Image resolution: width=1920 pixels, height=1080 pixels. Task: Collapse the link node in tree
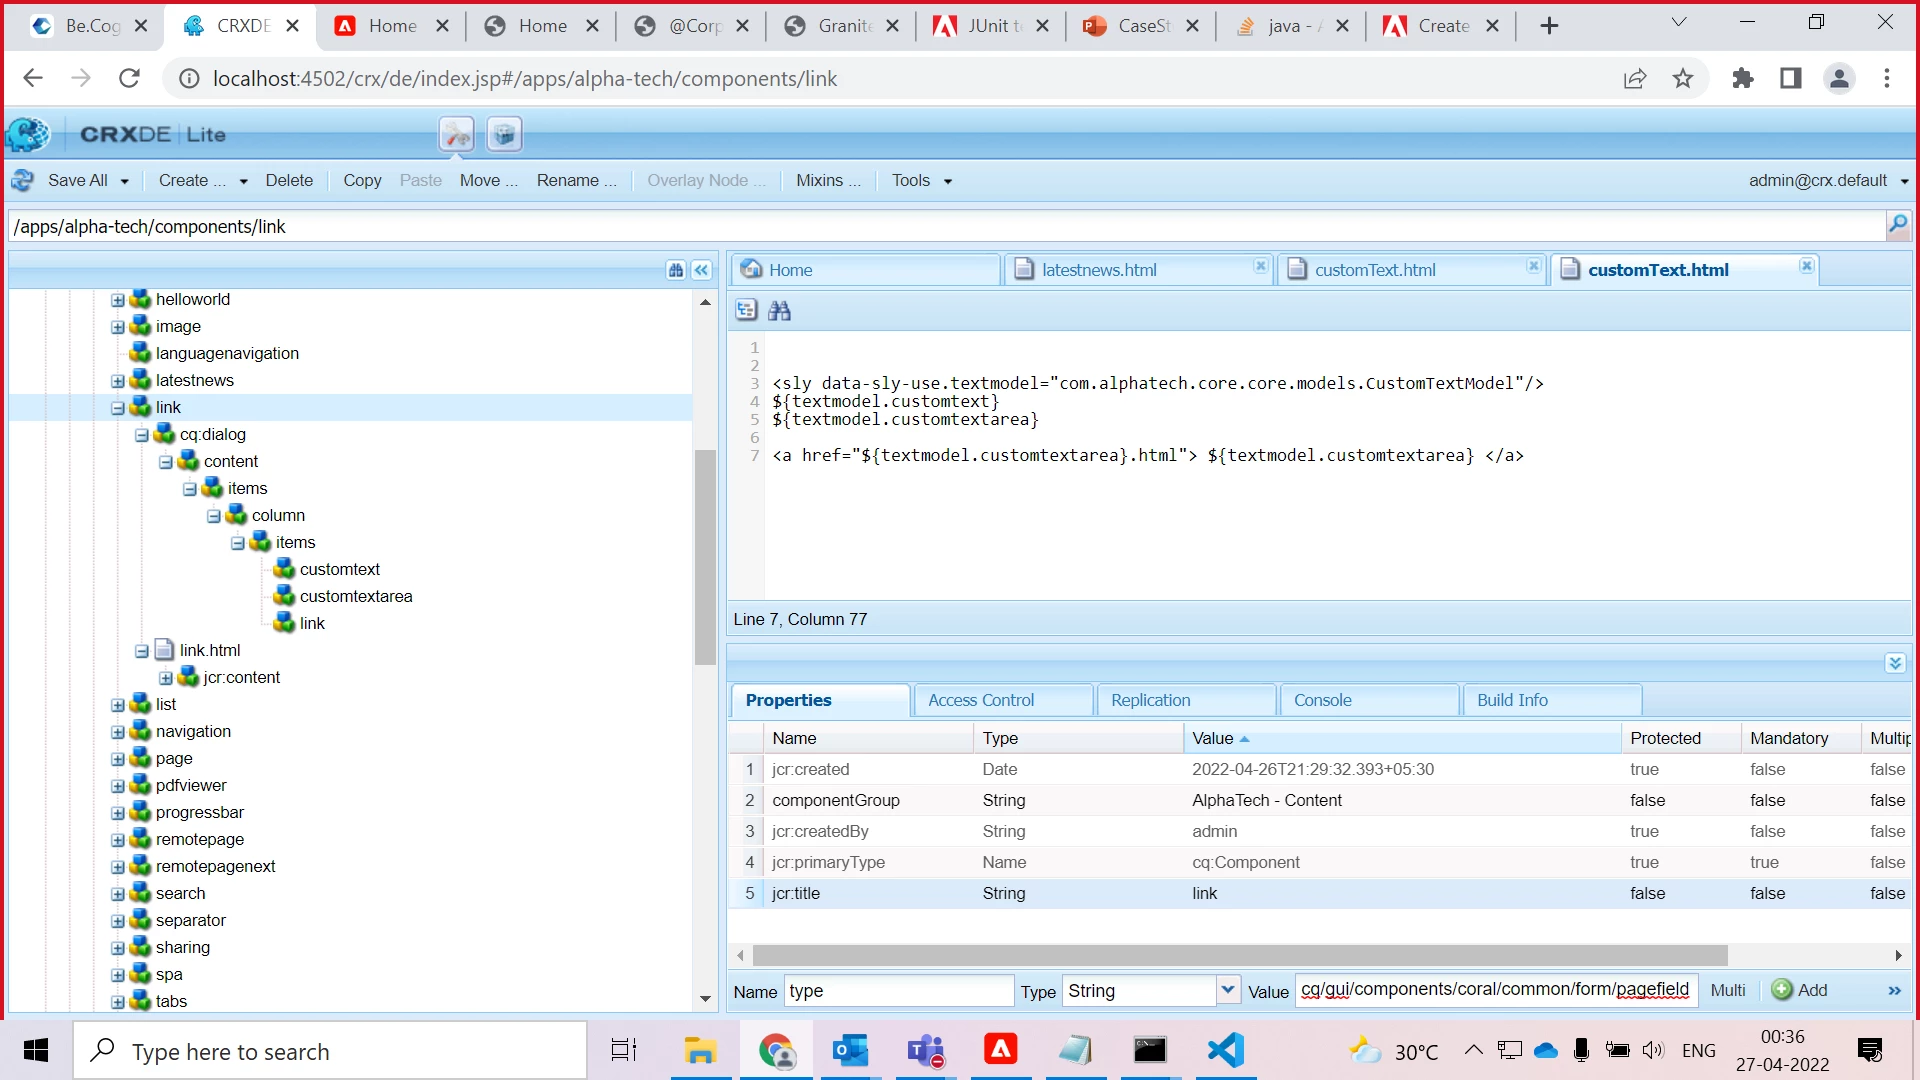tap(118, 408)
